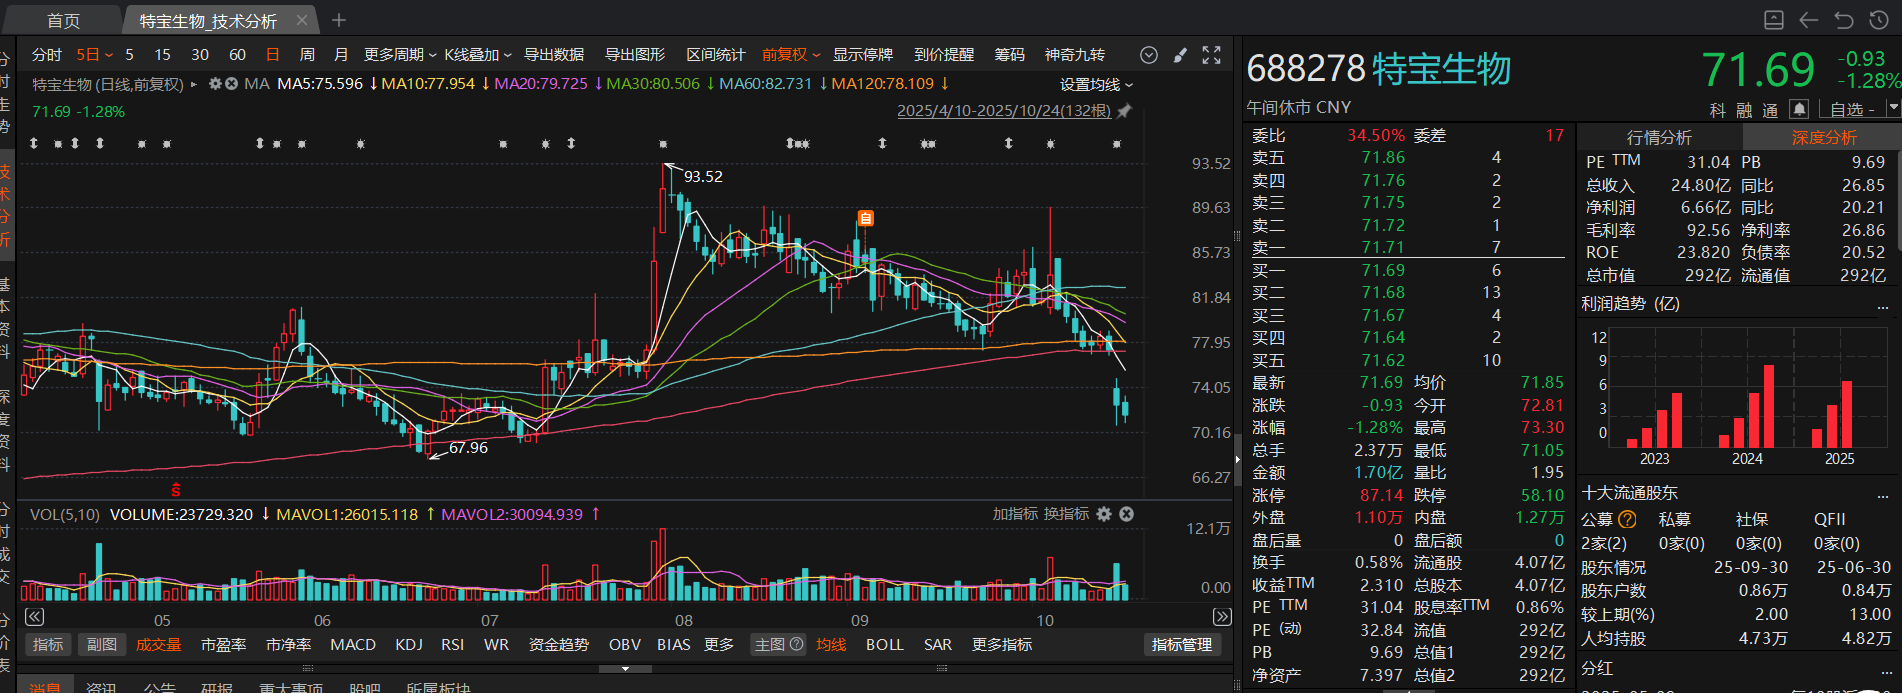Viewport: 1902px width, 693px height.
Task: Toggle the 均线 main chart overlay
Action: pyautogui.click(x=830, y=645)
